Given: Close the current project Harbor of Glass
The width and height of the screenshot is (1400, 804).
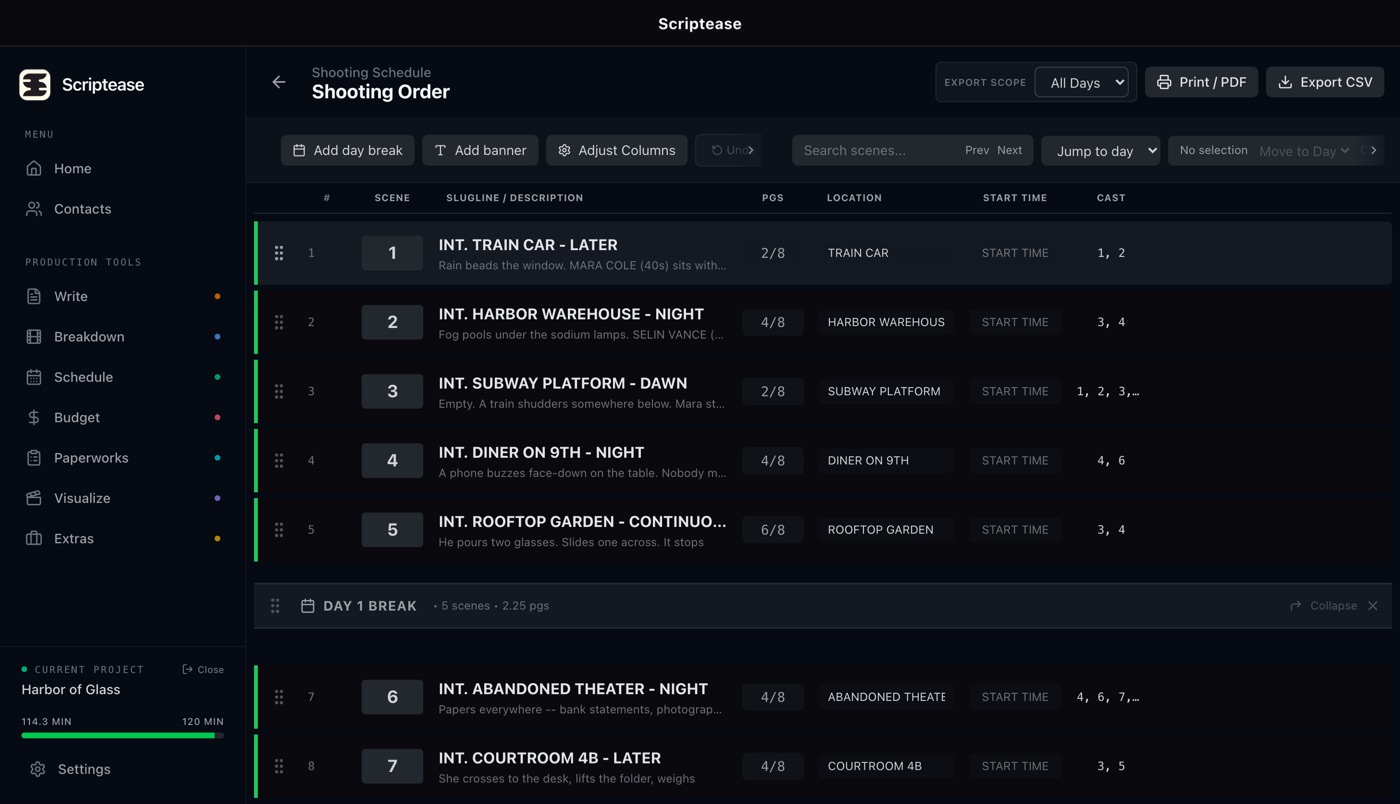Looking at the screenshot, I should [203, 669].
